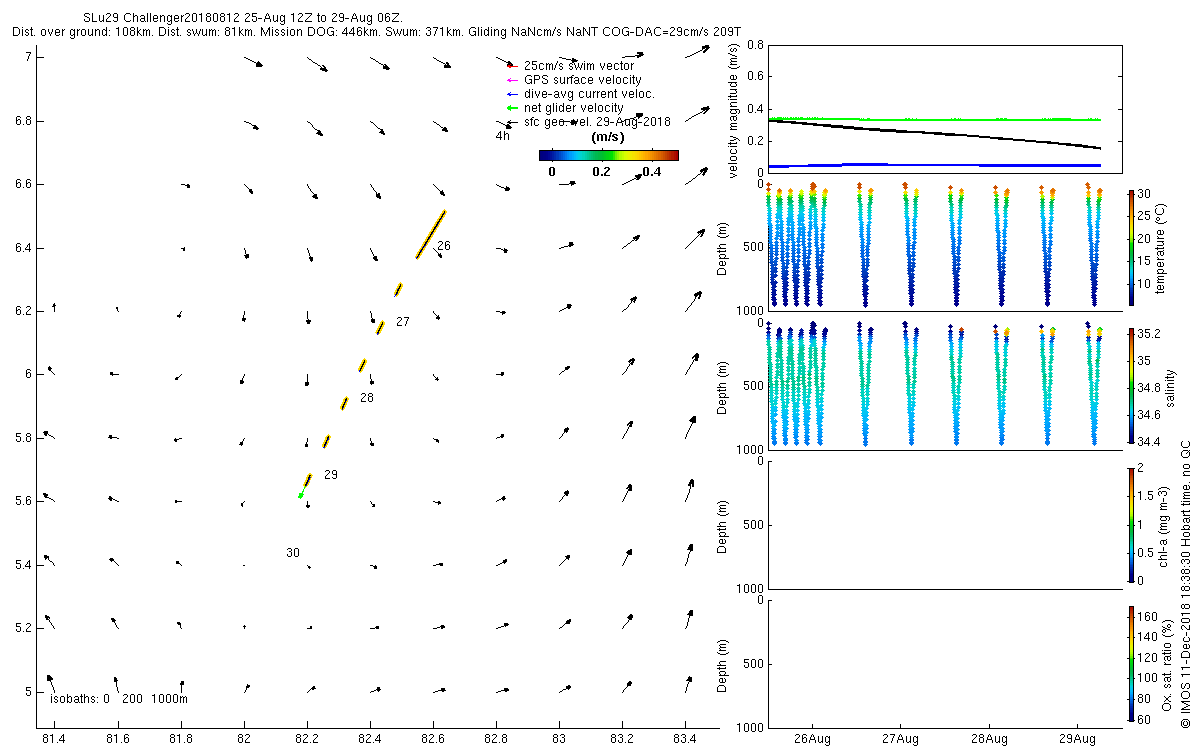Click the longest yellow track segment near 26

[x=431, y=235]
